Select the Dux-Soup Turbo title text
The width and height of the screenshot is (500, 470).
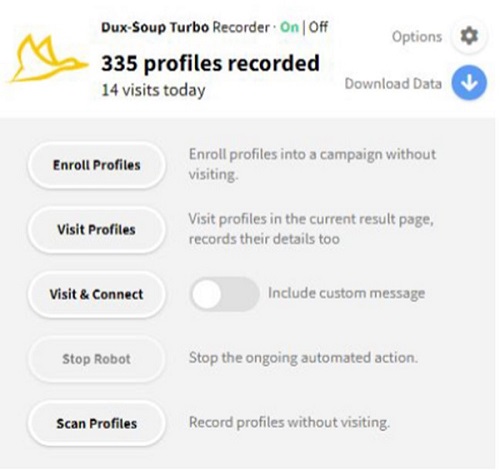[155, 27]
